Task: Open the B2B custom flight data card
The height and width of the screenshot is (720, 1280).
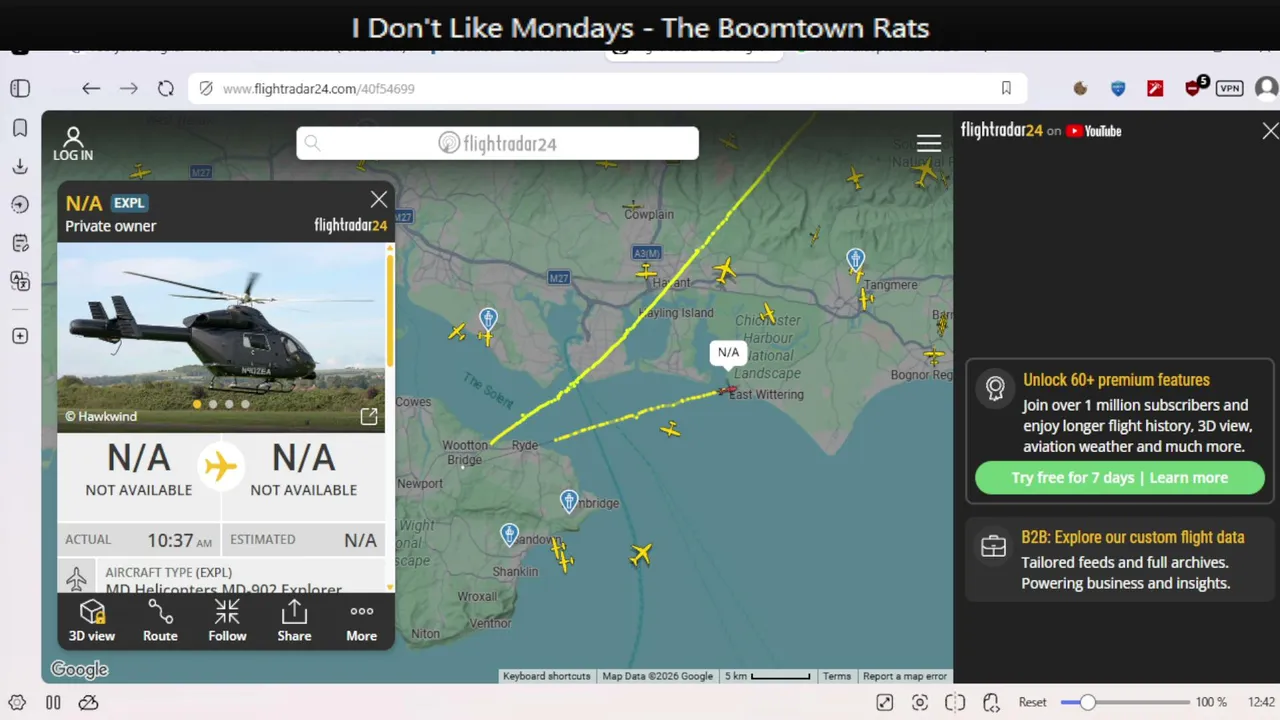Action: click(x=1120, y=560)
